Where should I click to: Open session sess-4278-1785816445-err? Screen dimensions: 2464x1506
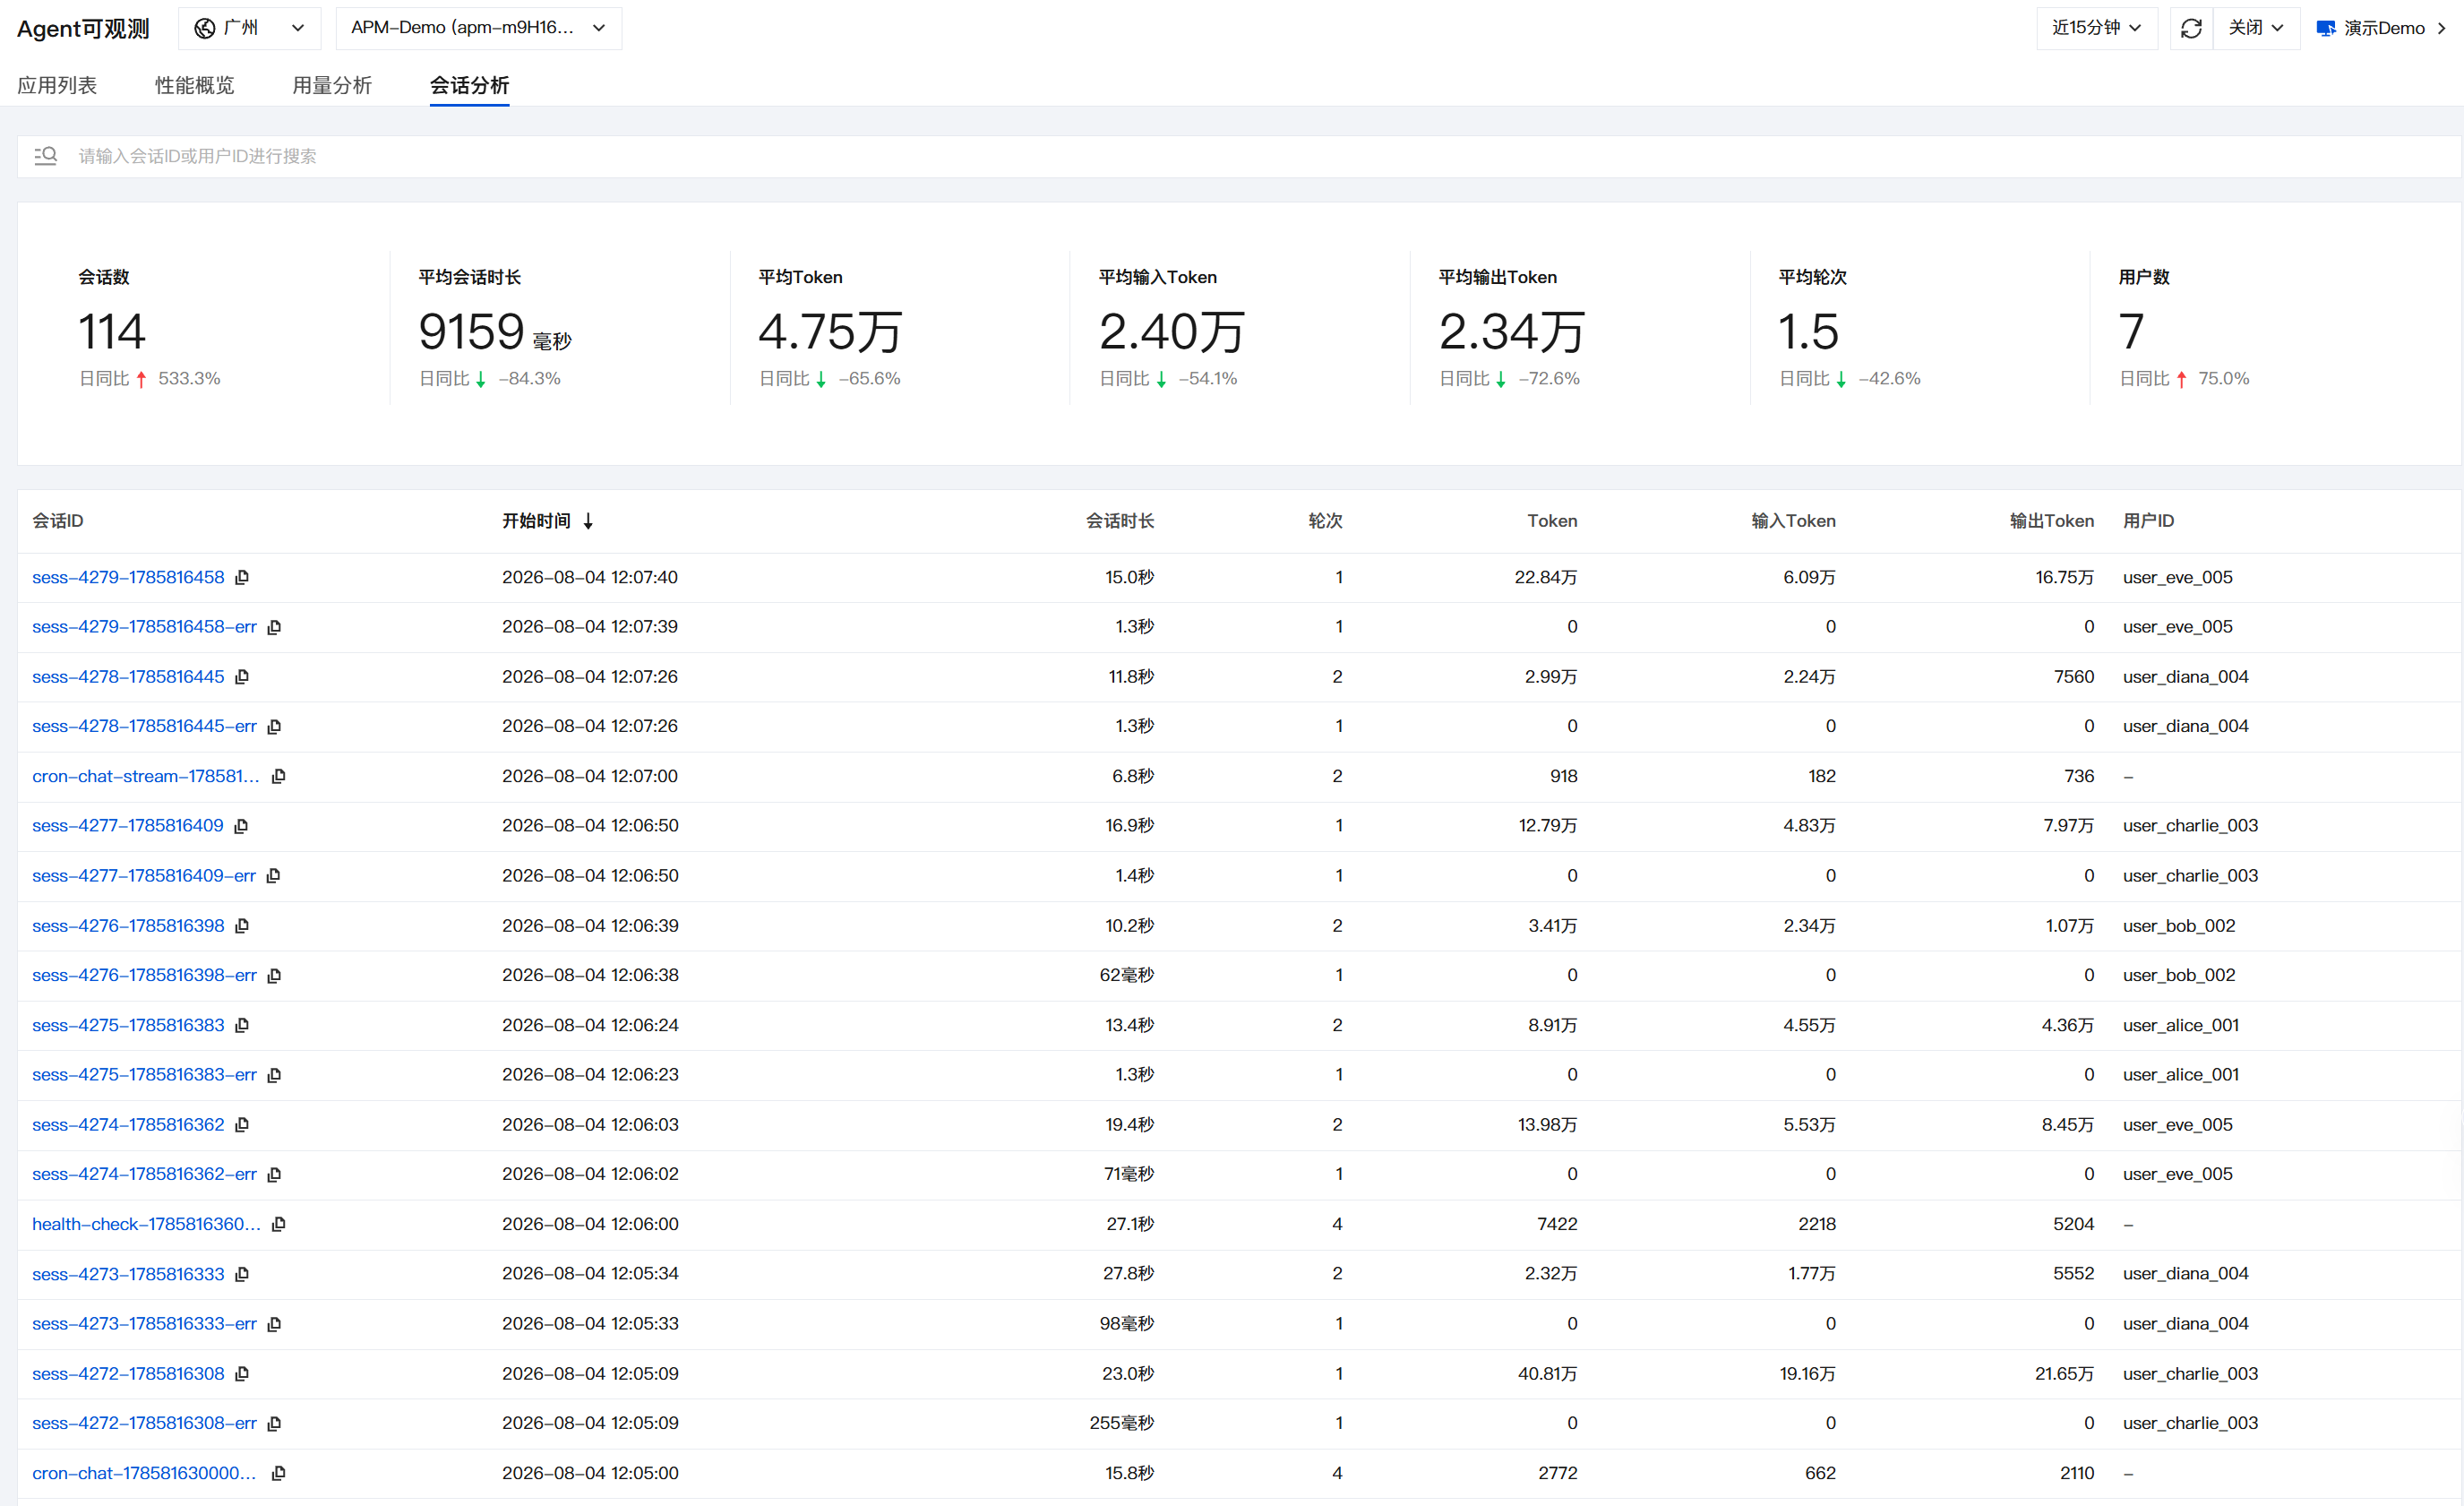point(144,726)
